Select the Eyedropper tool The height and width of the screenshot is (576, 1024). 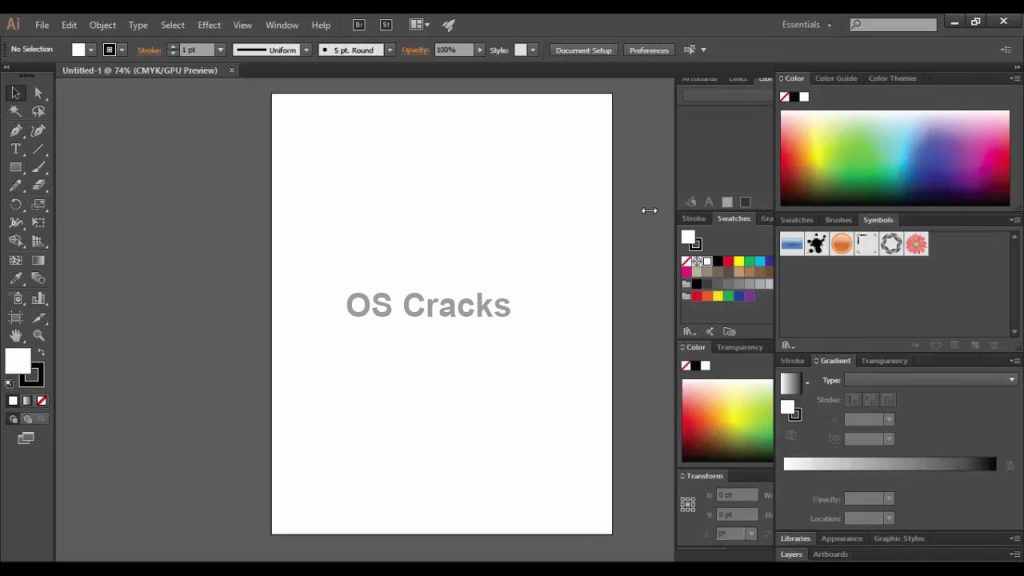pos(16,279)
